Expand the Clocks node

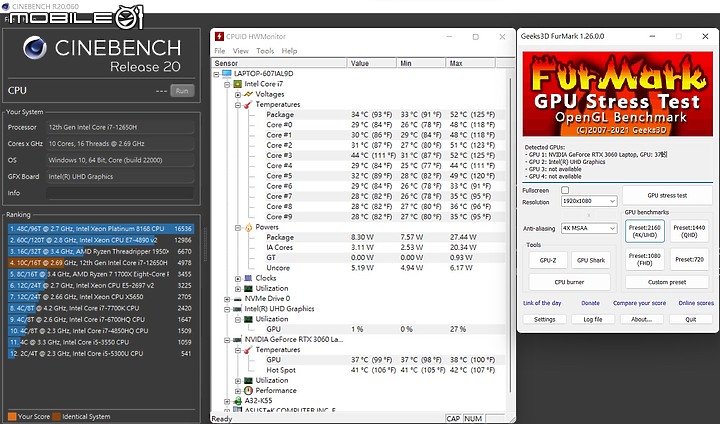(x=237, y=278)
